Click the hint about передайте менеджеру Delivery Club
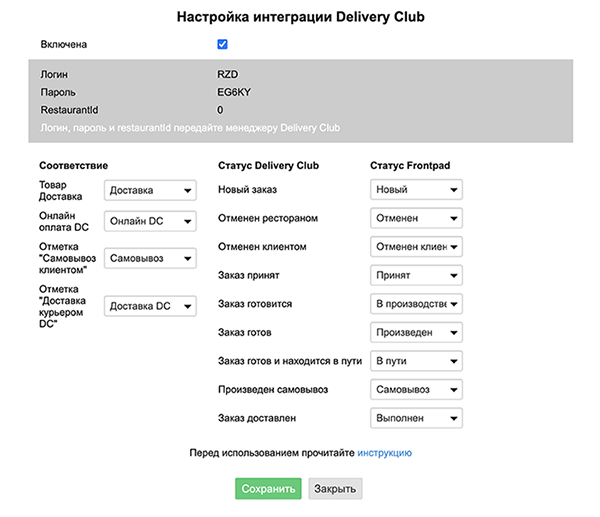The height and width of the screenshot is (517, 600). click(x=190, y=128)
